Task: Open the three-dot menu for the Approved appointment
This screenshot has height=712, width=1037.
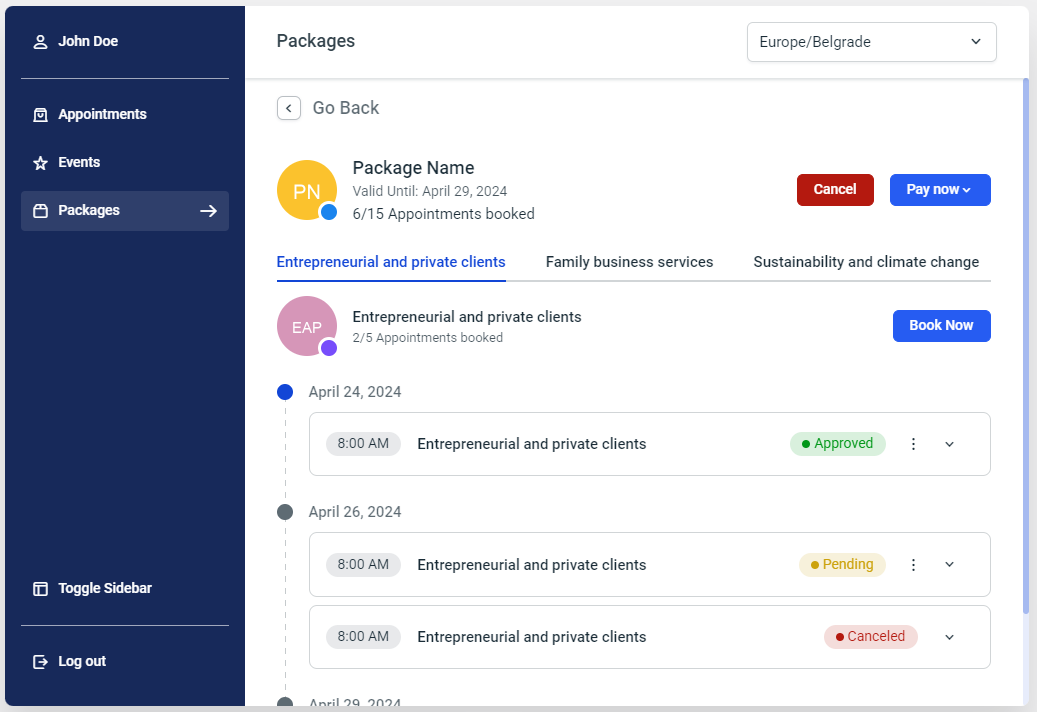Action: click(x=913, y=444)
